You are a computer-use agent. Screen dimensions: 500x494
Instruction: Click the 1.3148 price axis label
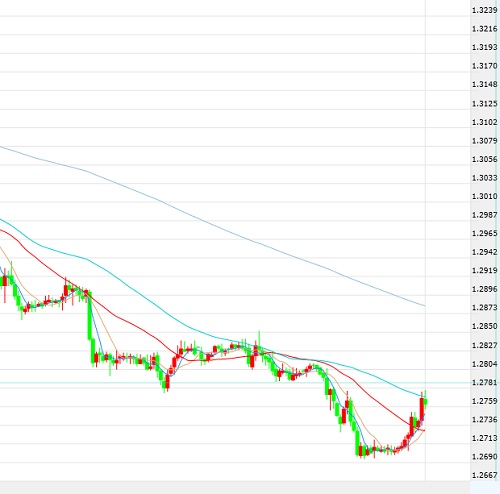click(x=484, y=84)
